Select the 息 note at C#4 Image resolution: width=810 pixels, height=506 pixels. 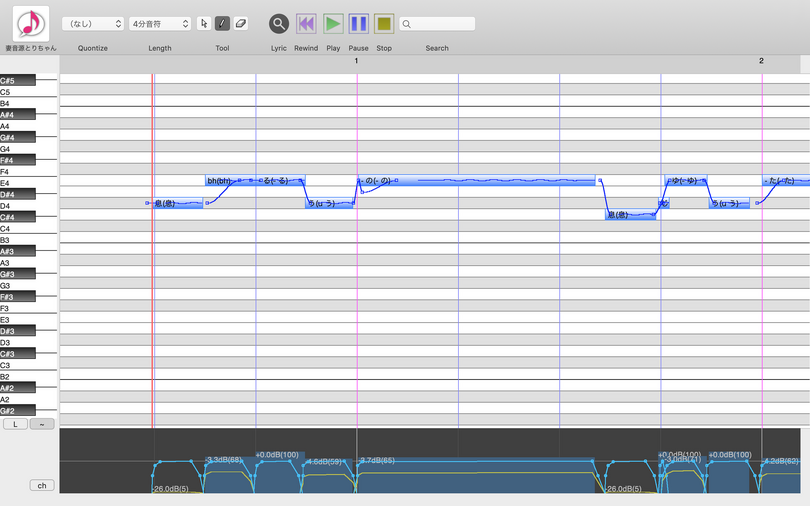click(630, 215)
